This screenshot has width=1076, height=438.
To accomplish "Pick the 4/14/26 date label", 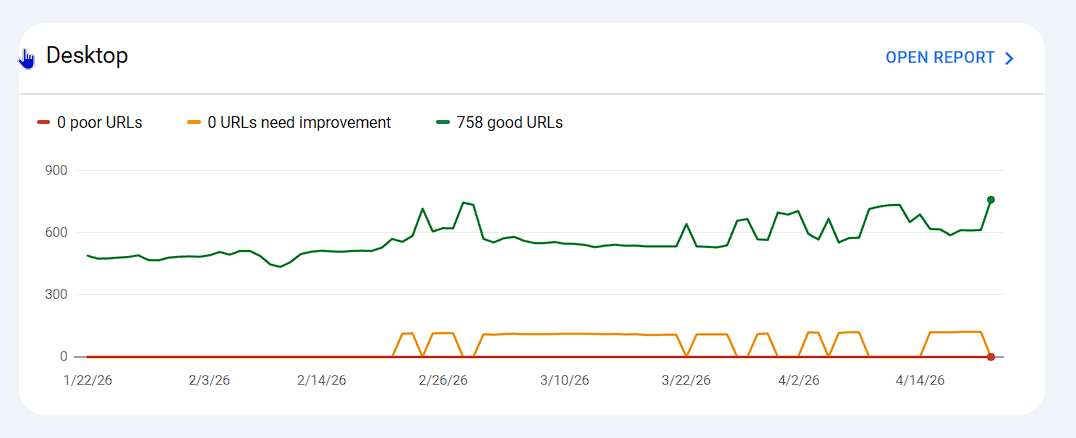I will click(x=921, y=380).
